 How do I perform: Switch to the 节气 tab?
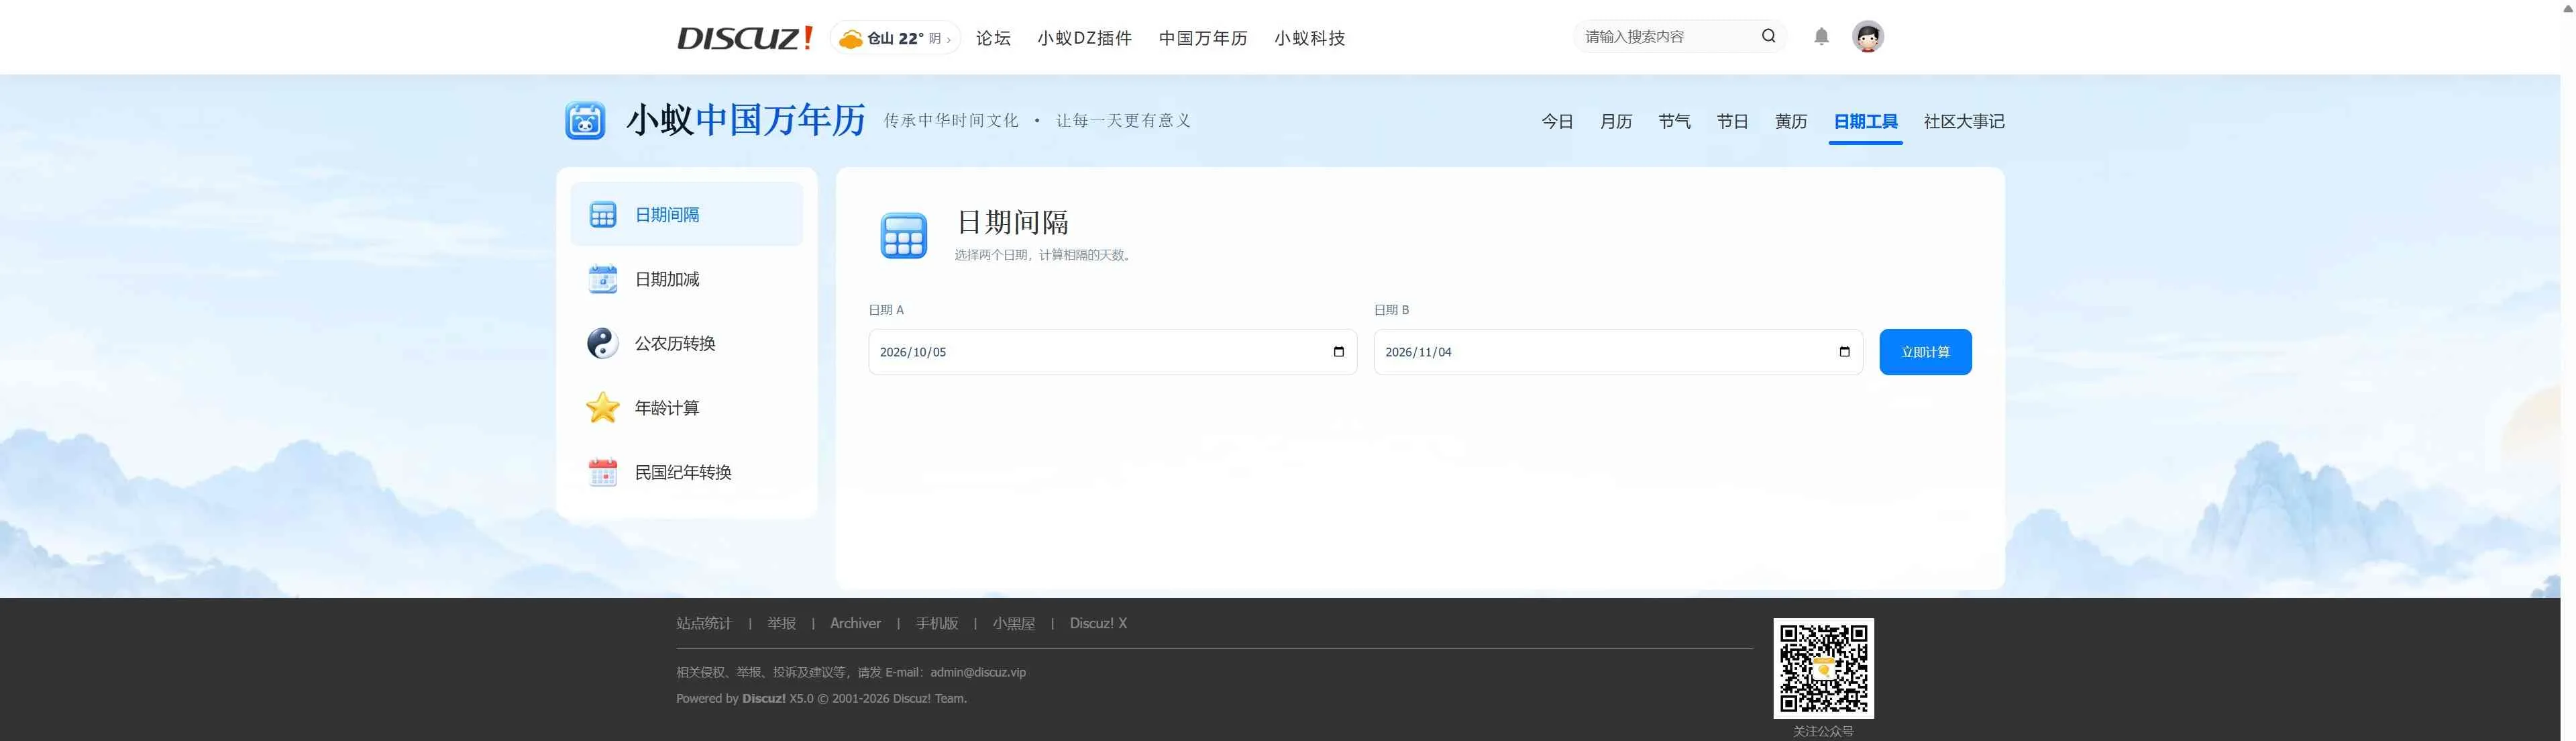1674,121
